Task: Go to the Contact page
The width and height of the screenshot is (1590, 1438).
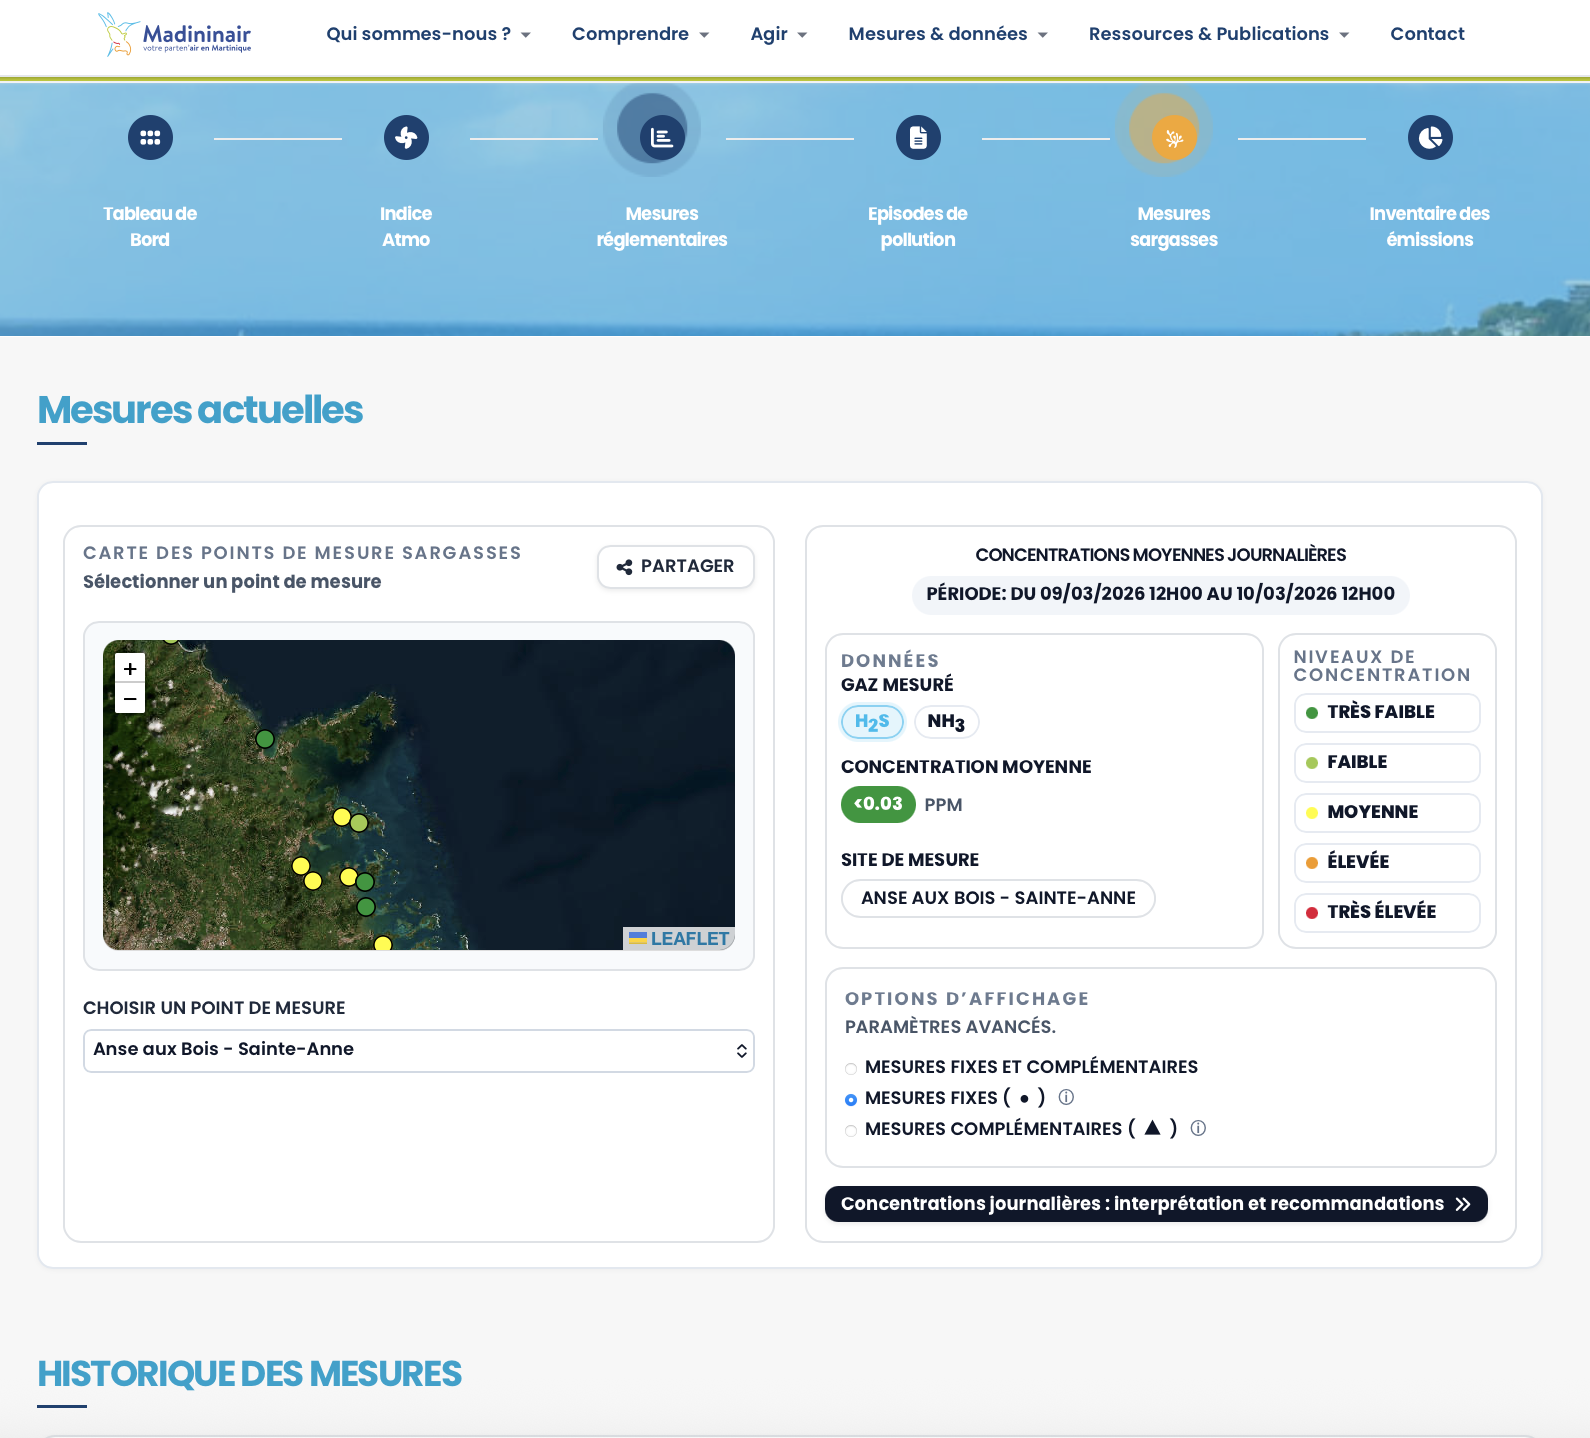Action: tap(1427, 34)
